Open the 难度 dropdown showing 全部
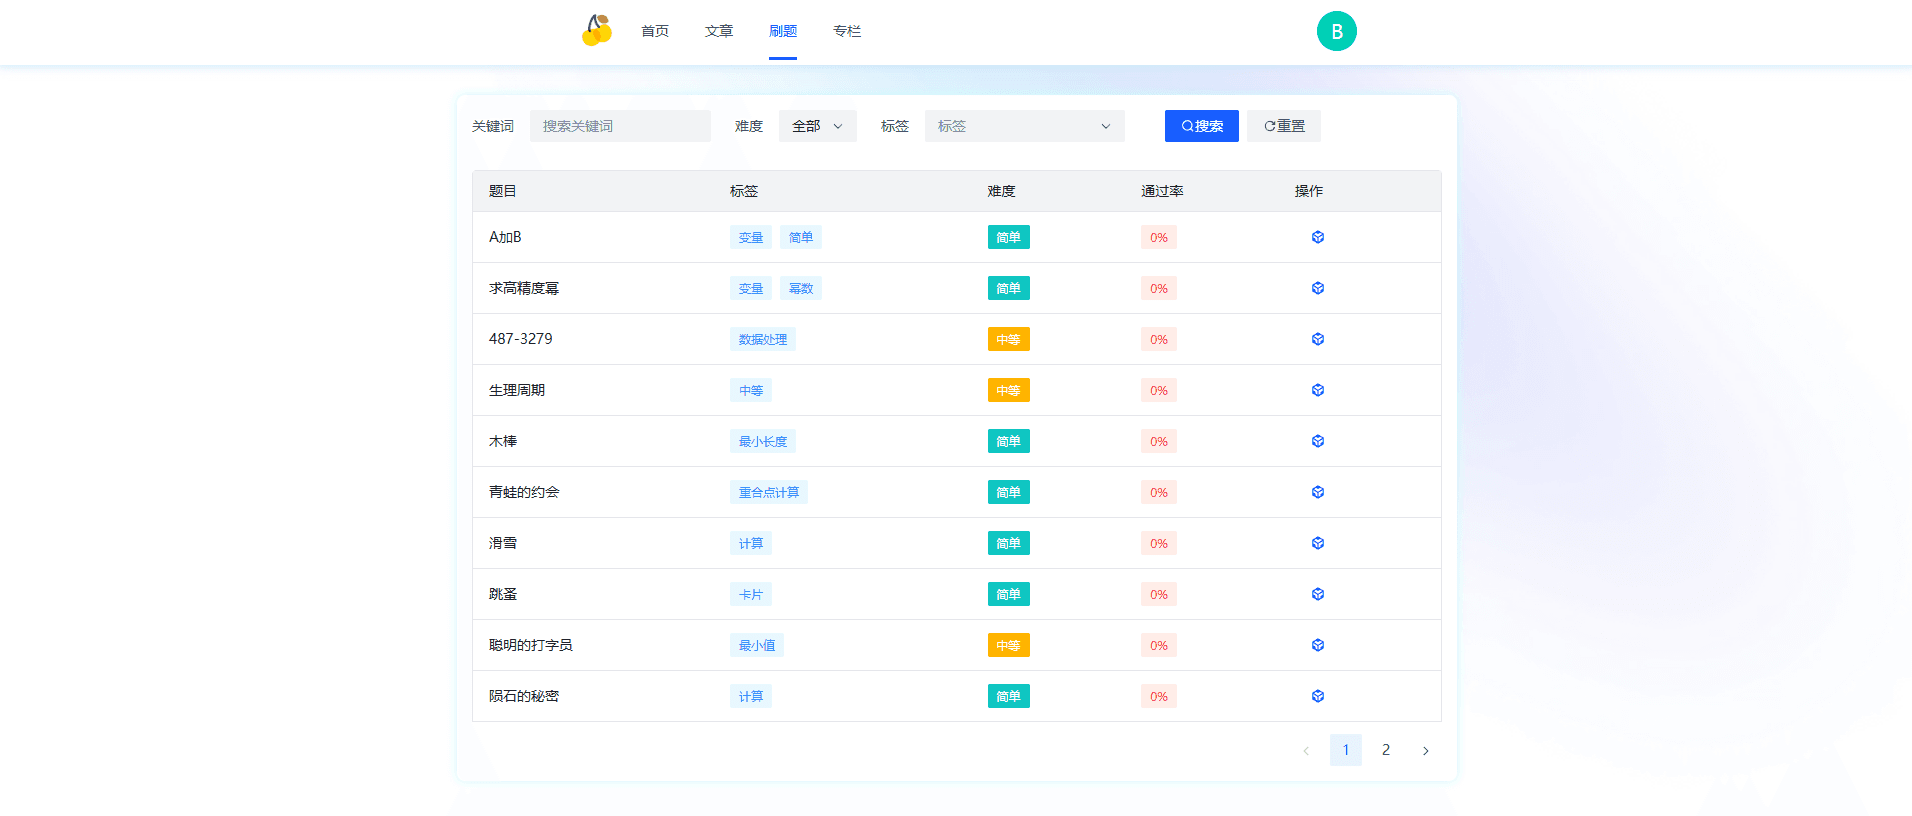Image resolution: width=1912 pixels, height=816 pixels. click(818, 126)
